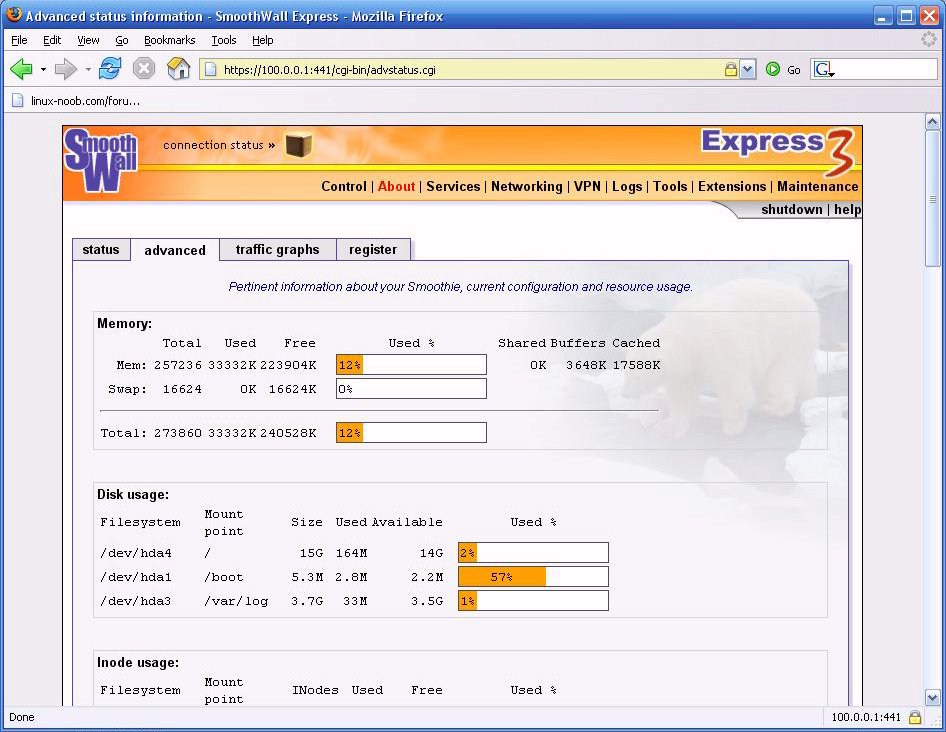The image size is (946, 732).
Task: Select the advanced tab
Action: click(175, 250)
